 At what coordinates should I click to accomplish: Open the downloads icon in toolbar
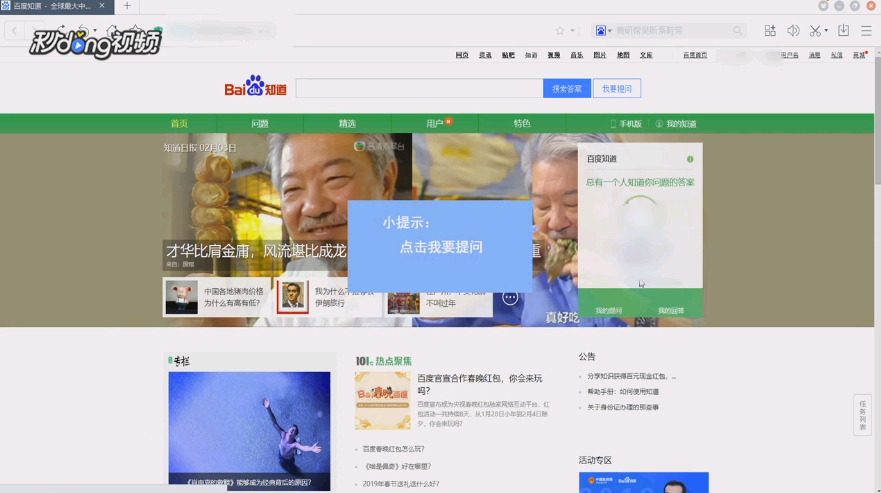click(x=843, y=30)
